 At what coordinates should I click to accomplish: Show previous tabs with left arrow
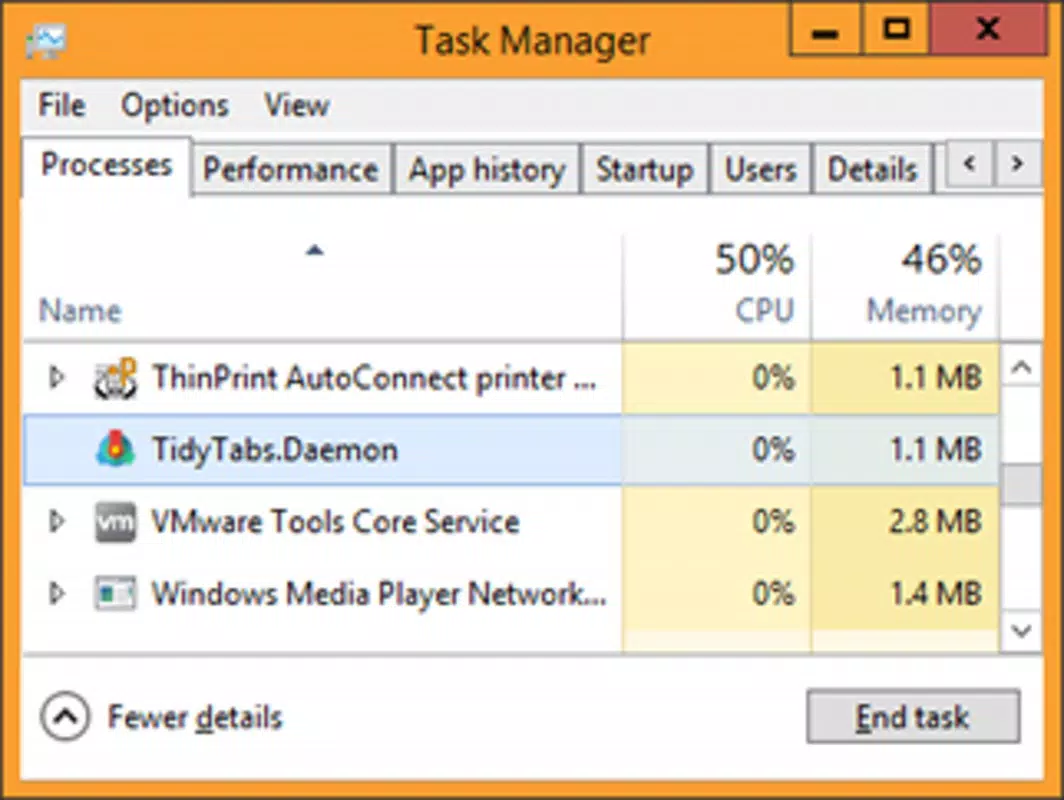[x=970, y=164]
